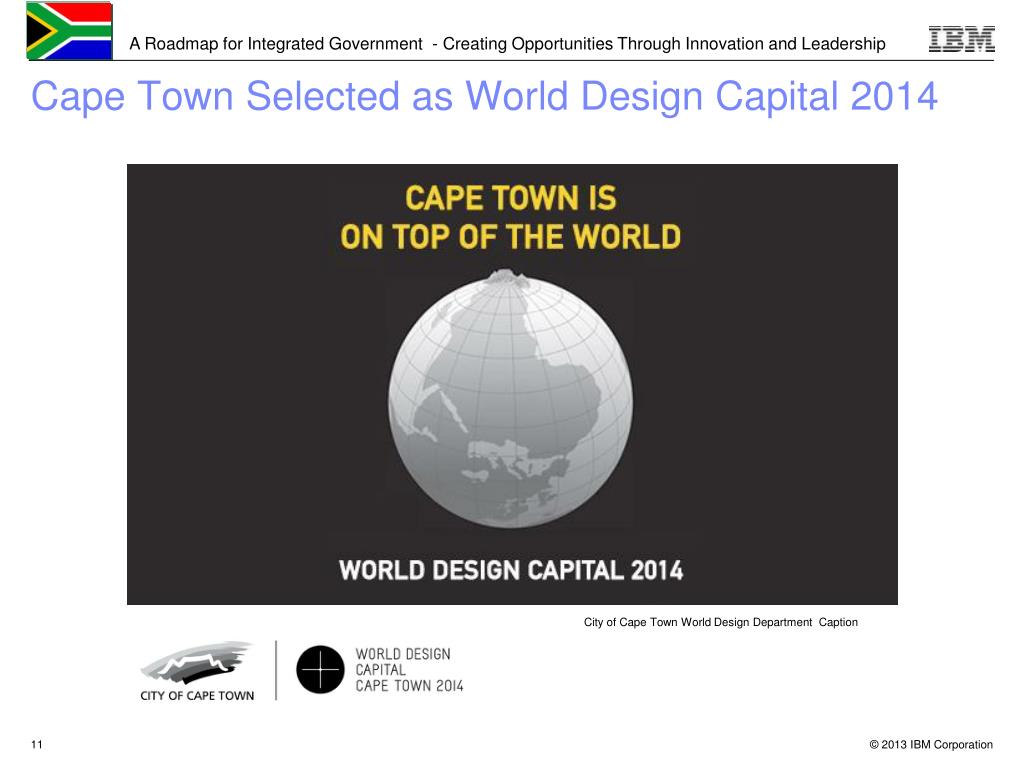Select the 'City of Cape Town World Design Department Caption' text

(720, 622)
